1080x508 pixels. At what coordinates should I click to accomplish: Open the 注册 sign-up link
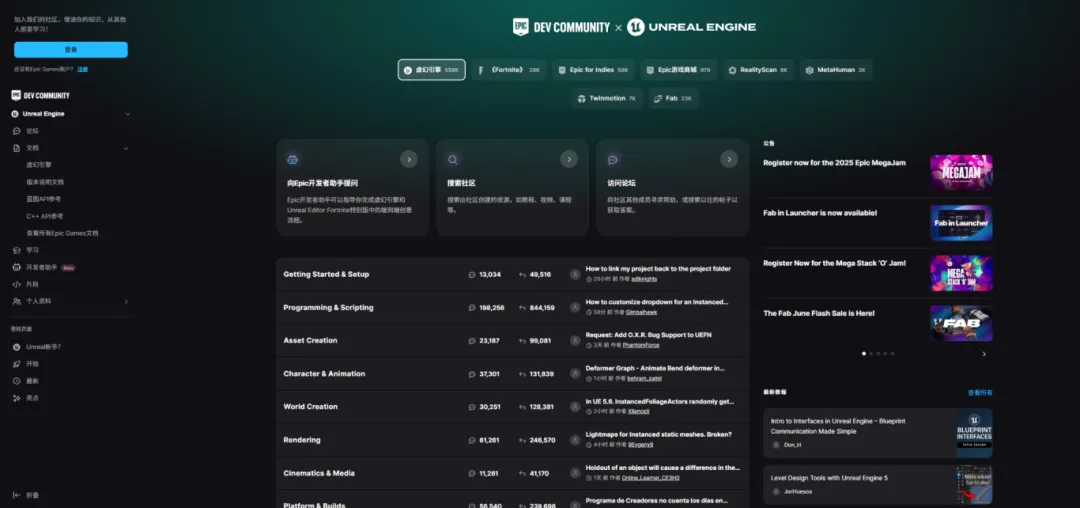[x=83, y=70]
